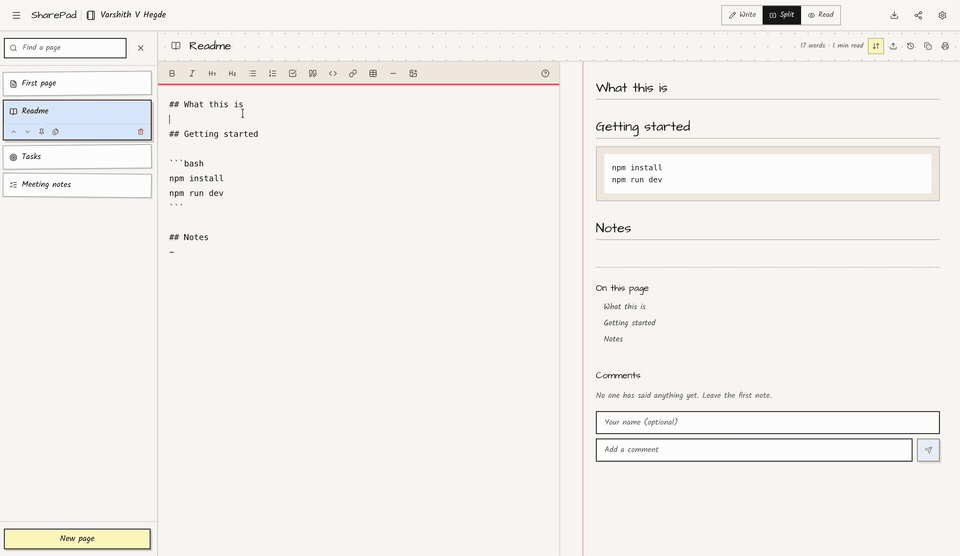
Task: Toggle bold formatting in editor toolbar
Action: [x=172, y=73]
